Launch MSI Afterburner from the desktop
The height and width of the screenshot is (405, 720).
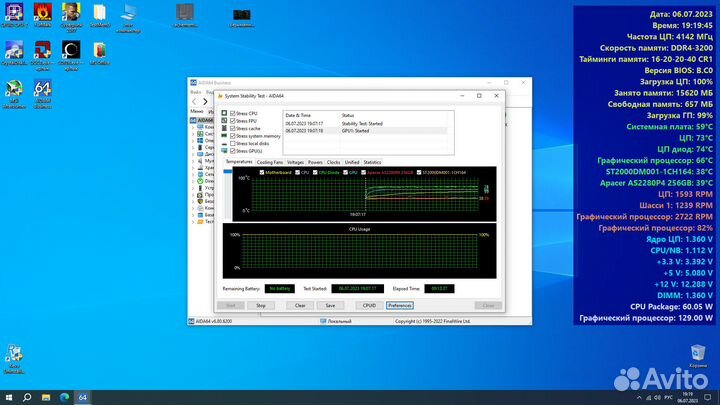14,94
